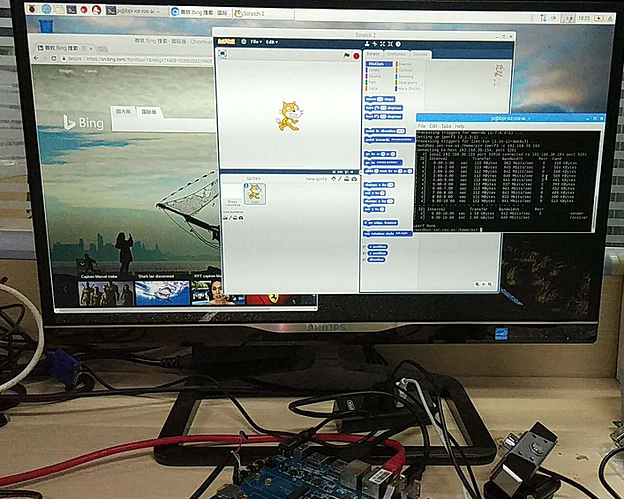Open the Edit menu in Scratch
This screenshot has height=499, width=624.
272,42
